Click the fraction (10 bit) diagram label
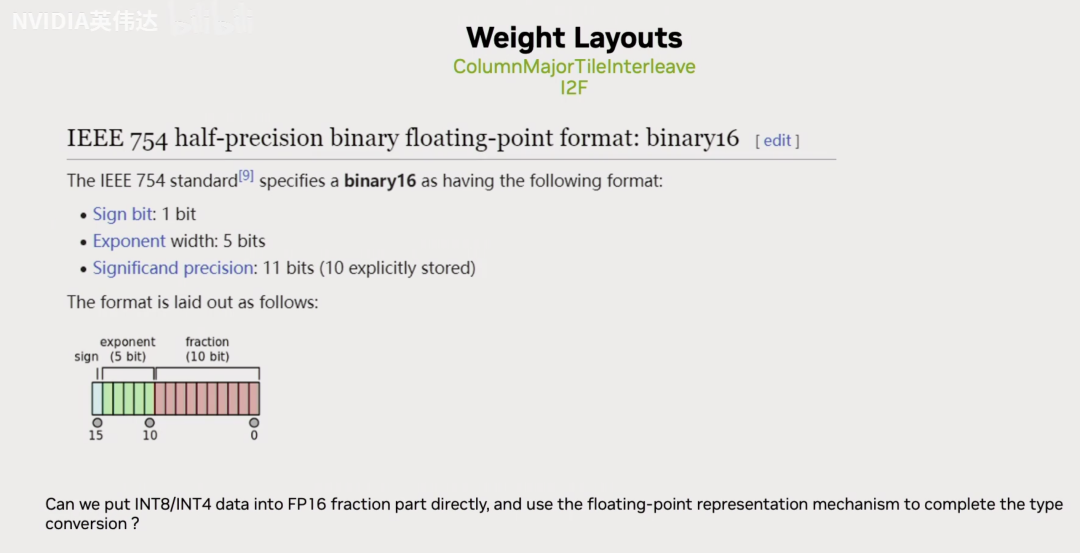Image resolution: width=1080 pixels, height=553 pixels. [207, 349]
